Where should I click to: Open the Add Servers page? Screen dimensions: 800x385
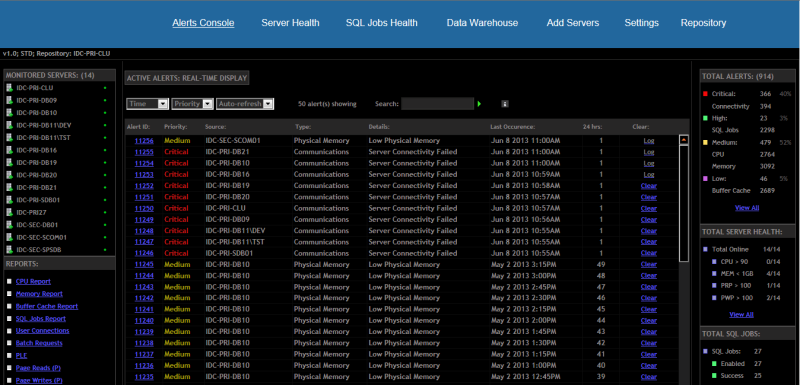point(573,22)
